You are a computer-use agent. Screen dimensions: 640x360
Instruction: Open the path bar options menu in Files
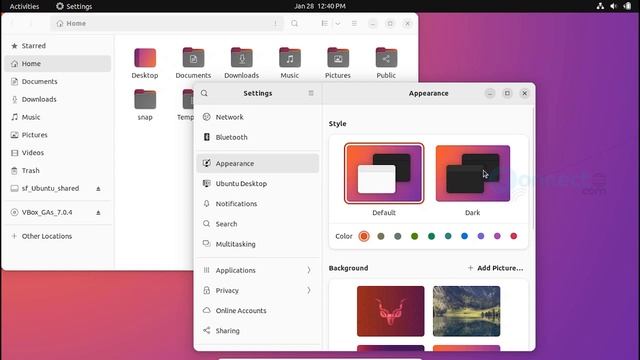point(276,24)
